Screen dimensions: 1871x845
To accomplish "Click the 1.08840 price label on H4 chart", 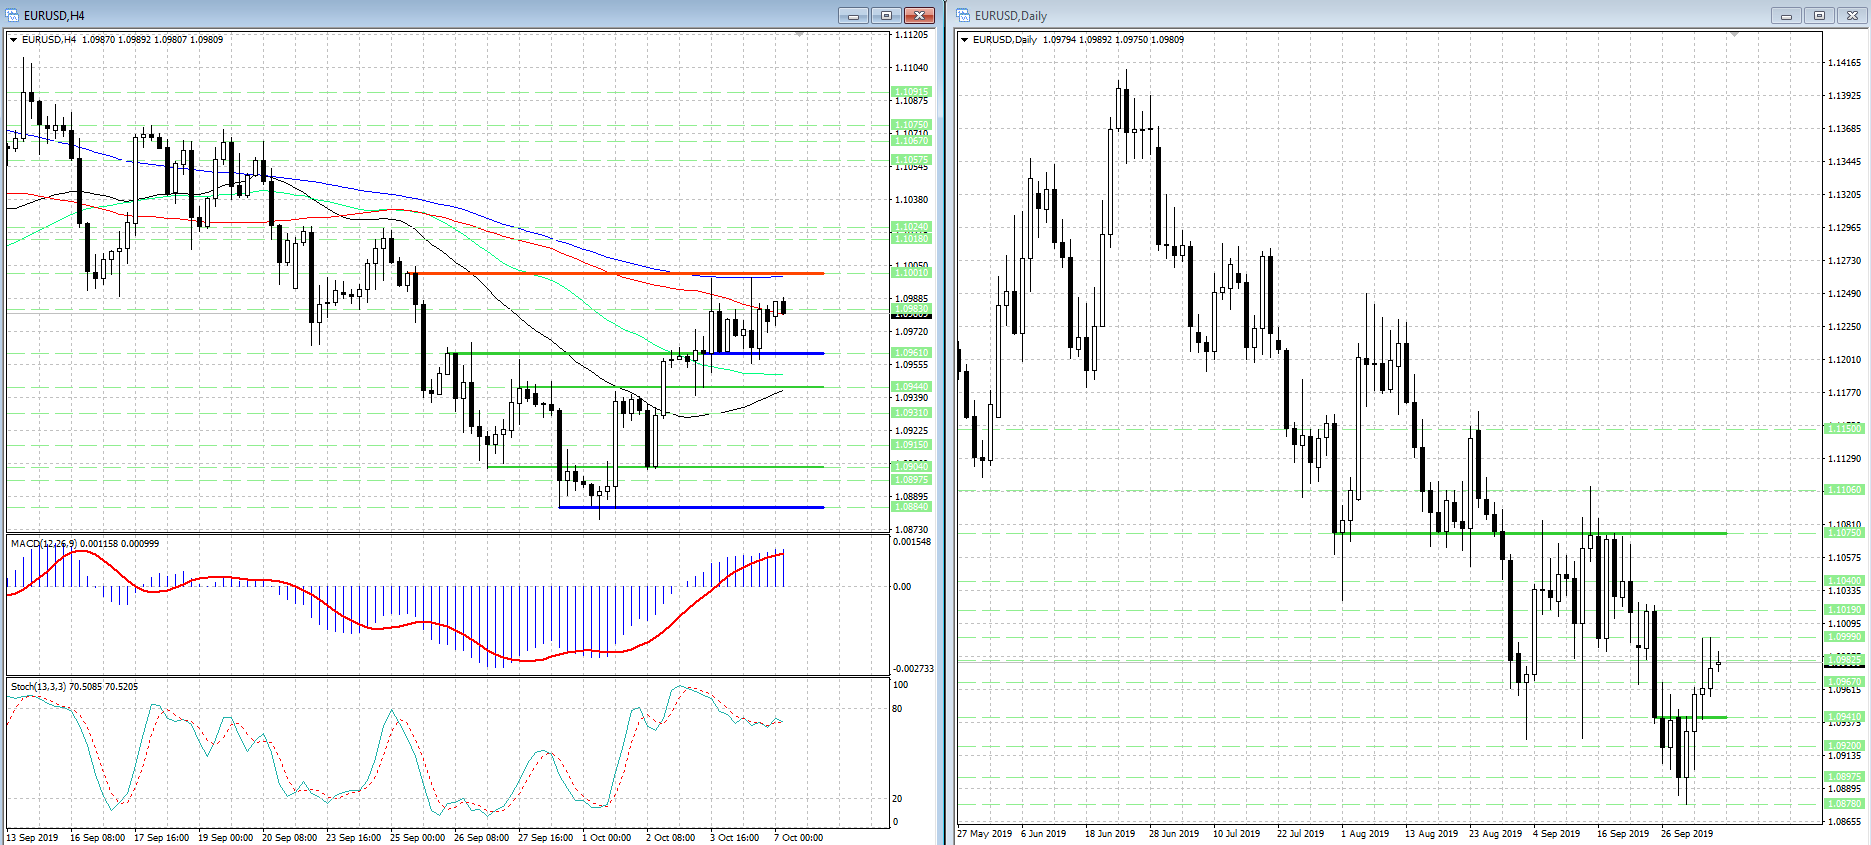I will [911, 507].
